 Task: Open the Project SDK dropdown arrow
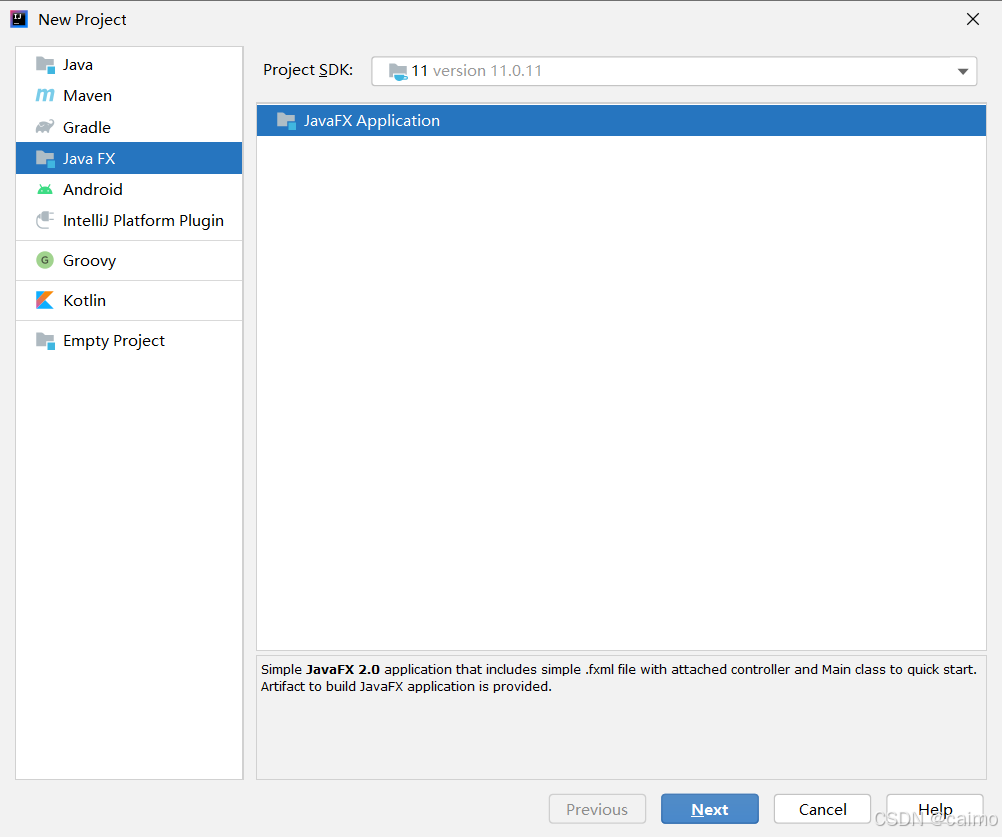click(x=962, y=72)
